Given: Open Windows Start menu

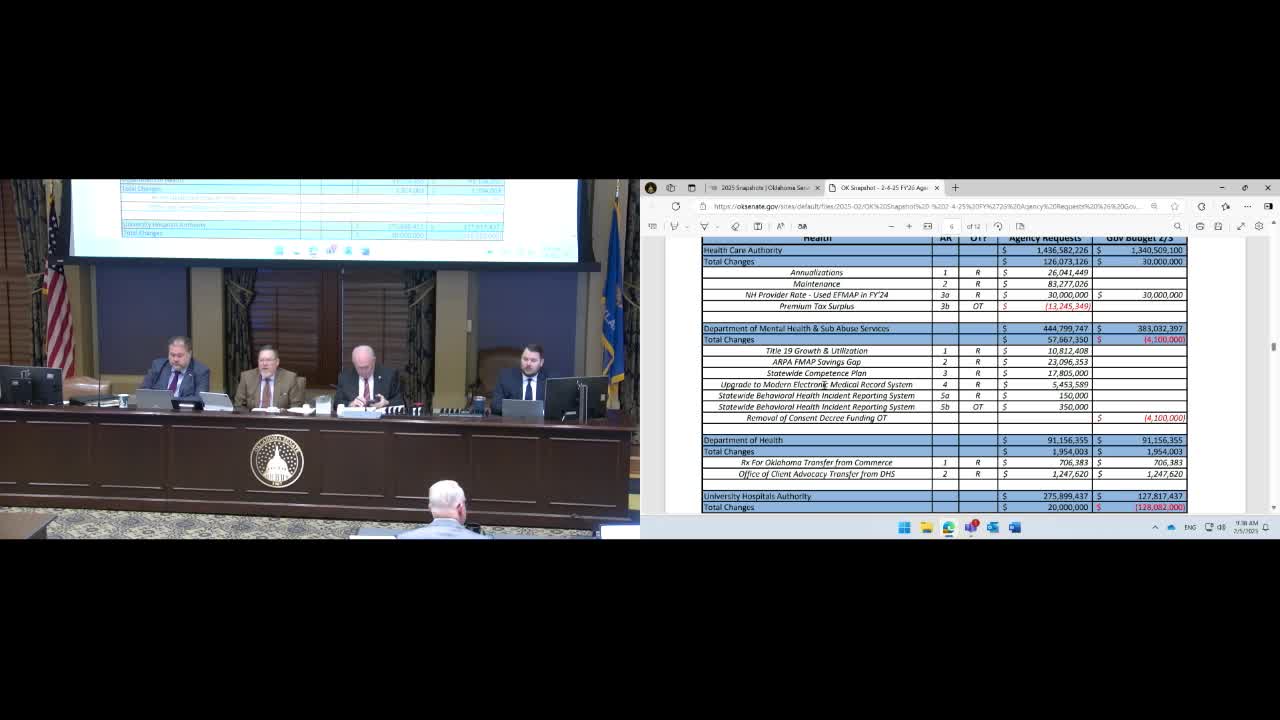Looking at the screenshot, I should click(x=904, y=527).
